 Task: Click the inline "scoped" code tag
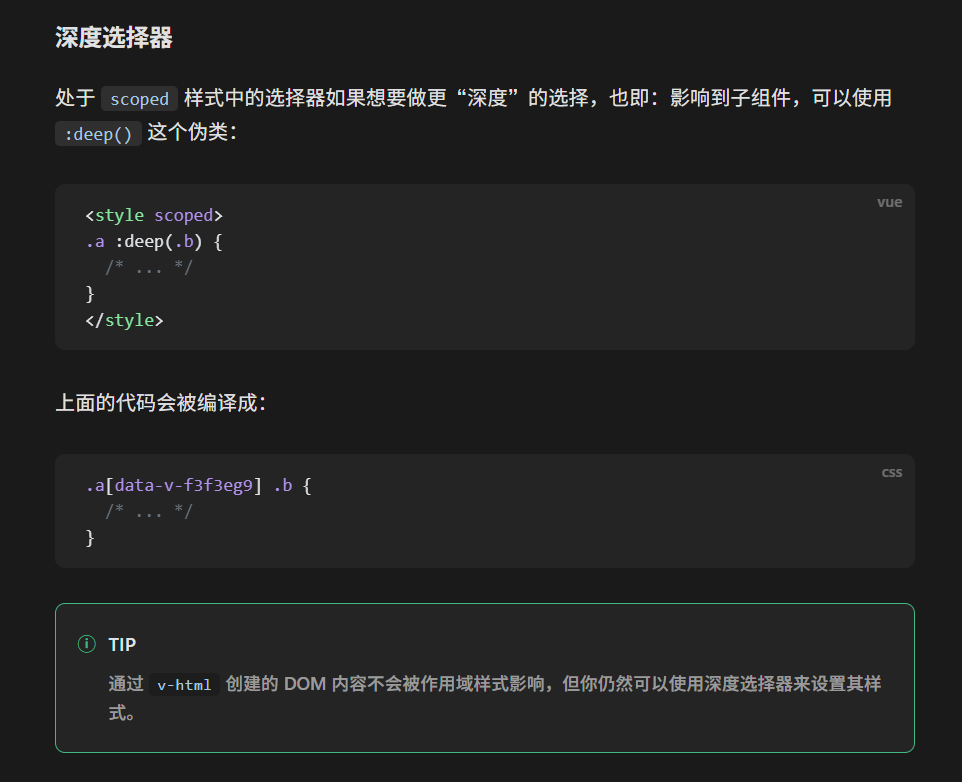[139, 98]
